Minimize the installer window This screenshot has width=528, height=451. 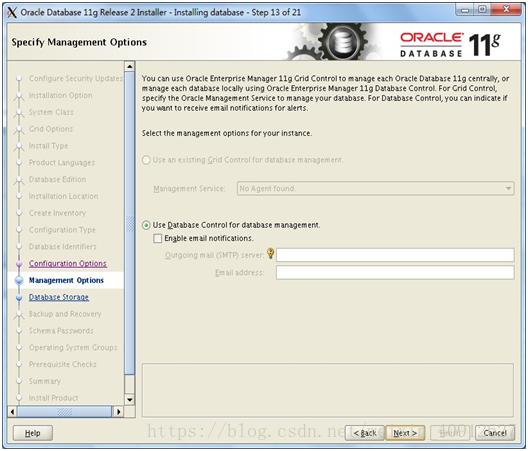pyautogui.click(x=465, y=10)
